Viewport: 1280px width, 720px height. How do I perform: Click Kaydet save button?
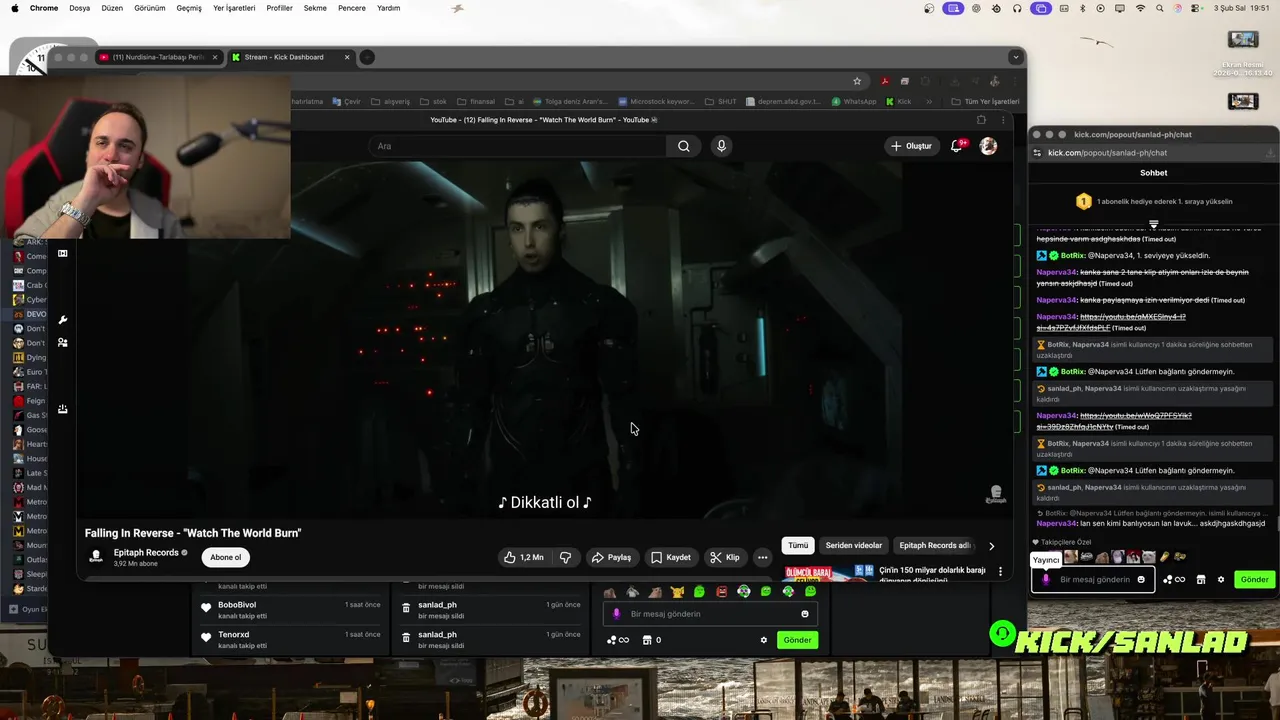[x=671, y=557]
